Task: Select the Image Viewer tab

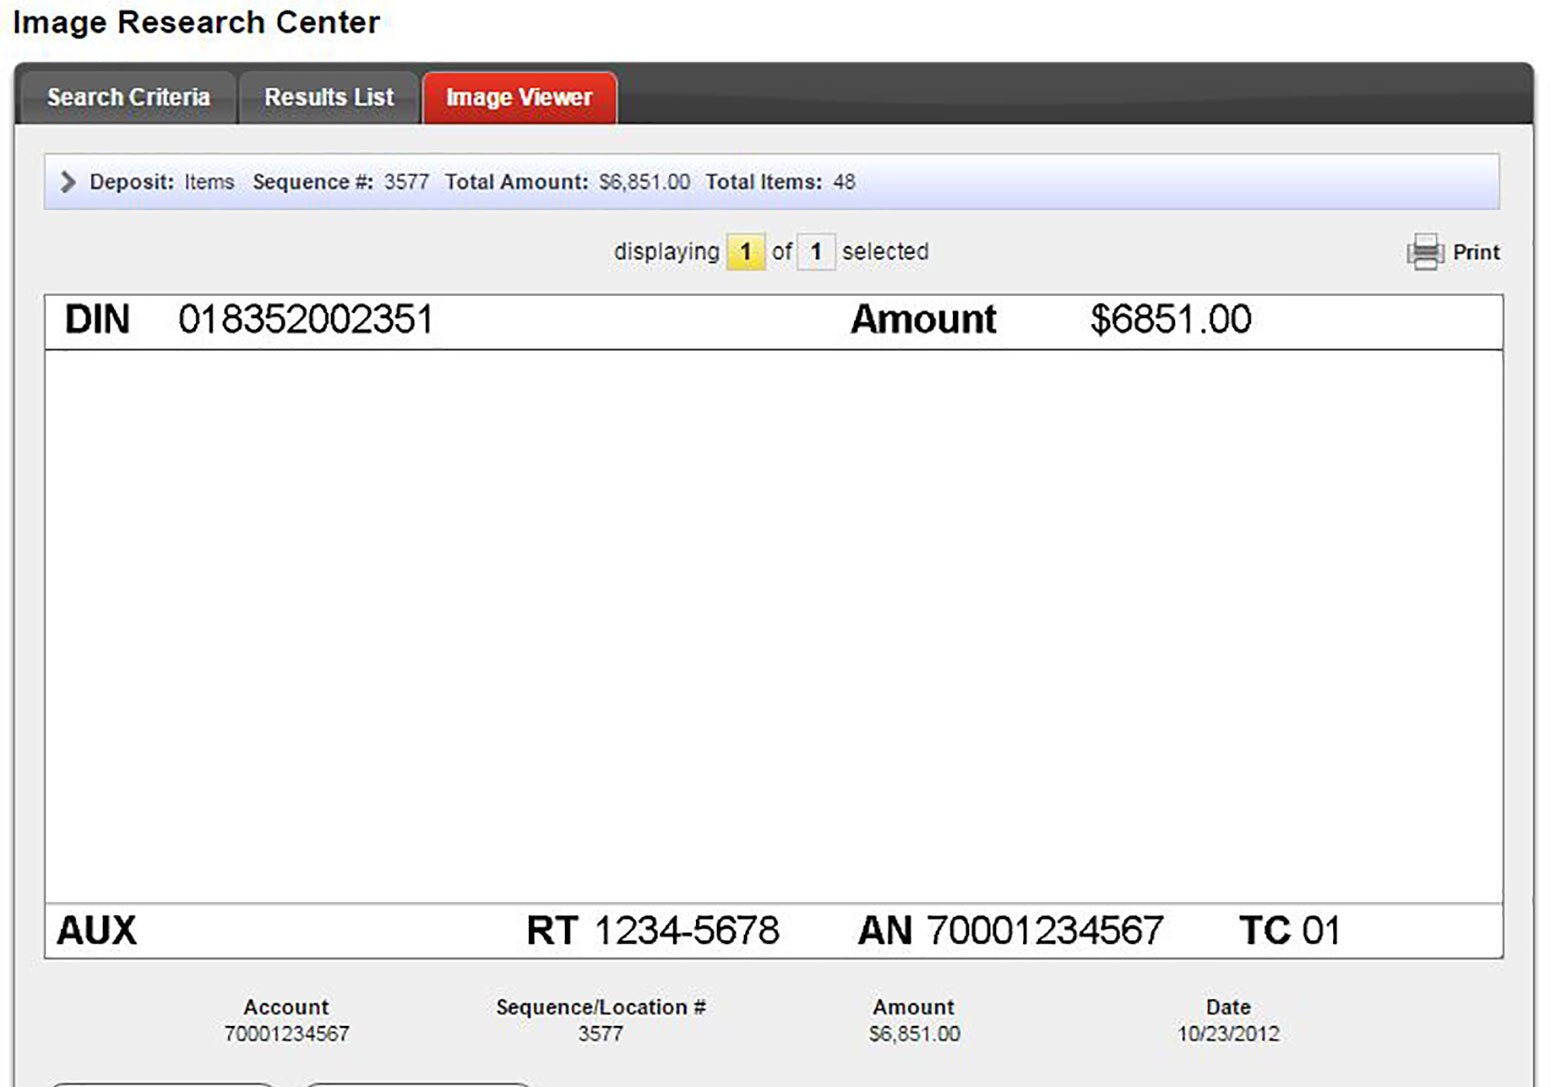Action: point(519,97)
